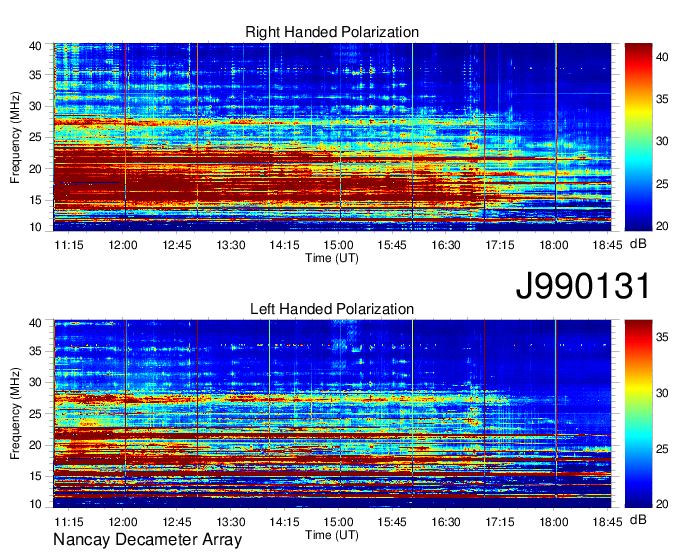Click the 11:15 time tick of Right Handed plot
This screenshot has width=680, height=552.
click(69, 245)
